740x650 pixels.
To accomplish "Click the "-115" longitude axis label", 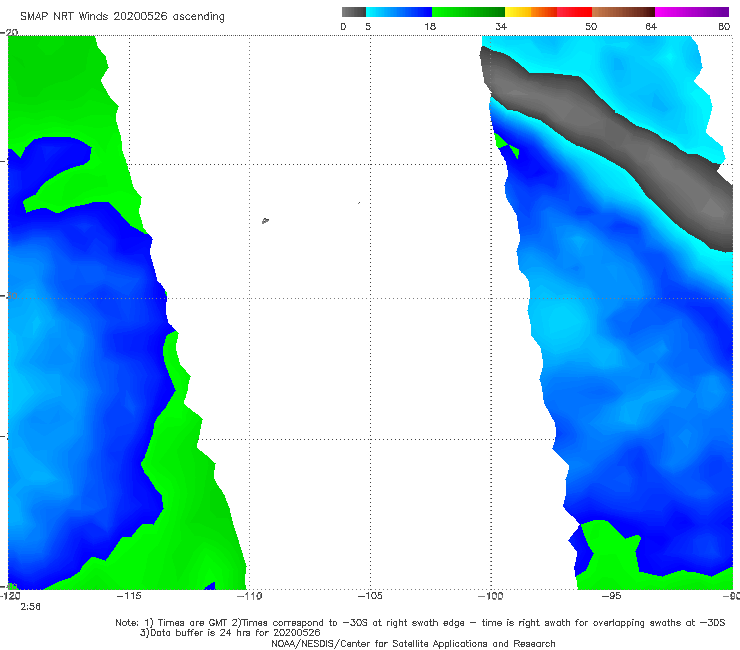I will pos(129,596).
